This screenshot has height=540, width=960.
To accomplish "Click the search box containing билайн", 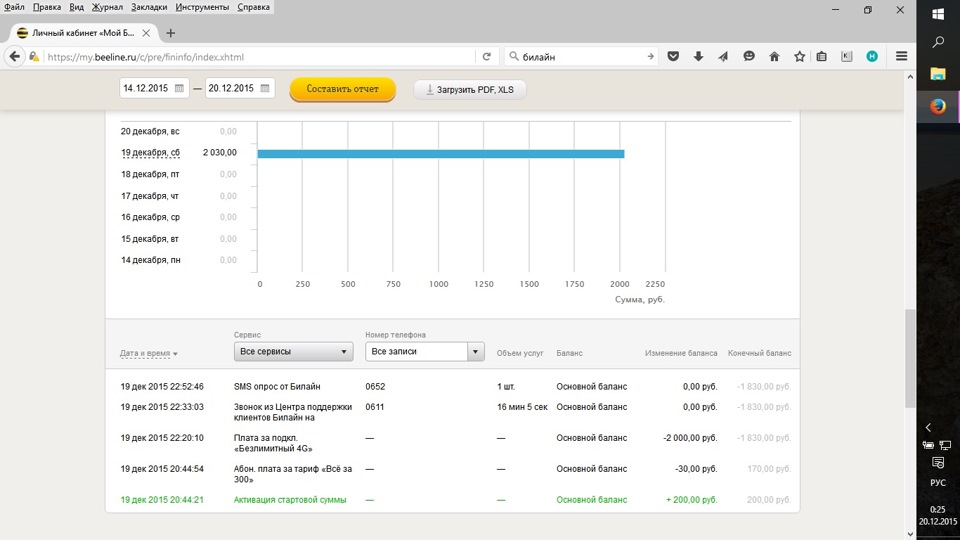I will (580, 56).
